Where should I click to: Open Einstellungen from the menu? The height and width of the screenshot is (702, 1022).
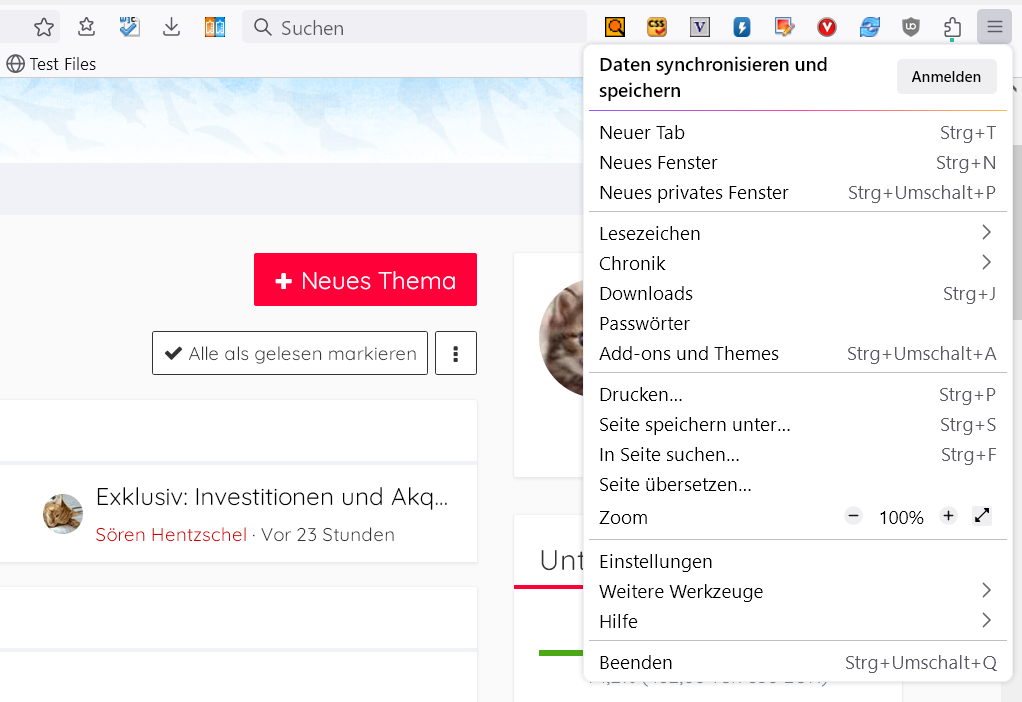pos(656,562)
